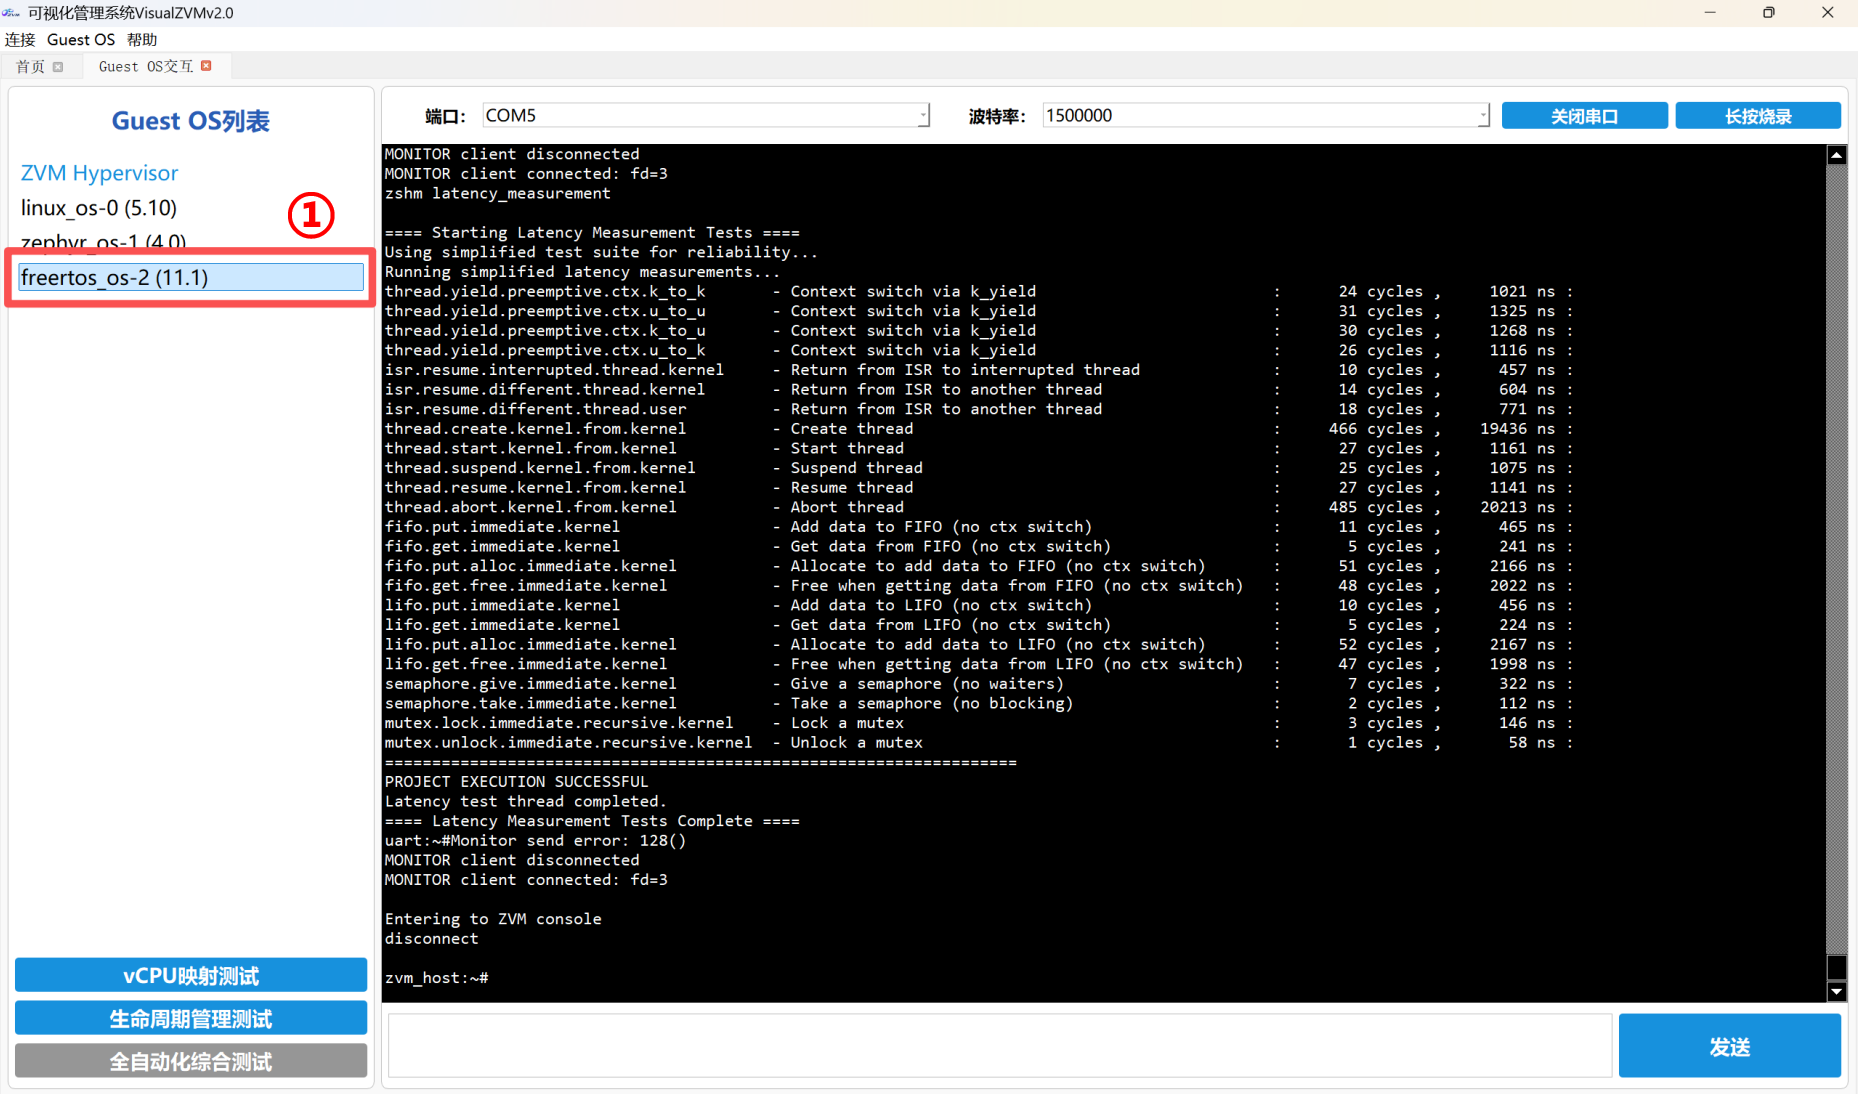
Task: Open the 帮助 help menu
Action: point(142,40)
